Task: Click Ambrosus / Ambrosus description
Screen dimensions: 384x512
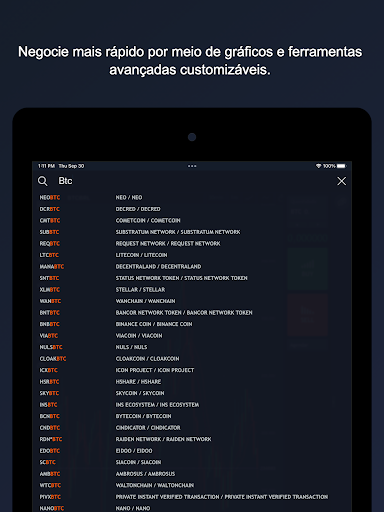Action: 145,474
